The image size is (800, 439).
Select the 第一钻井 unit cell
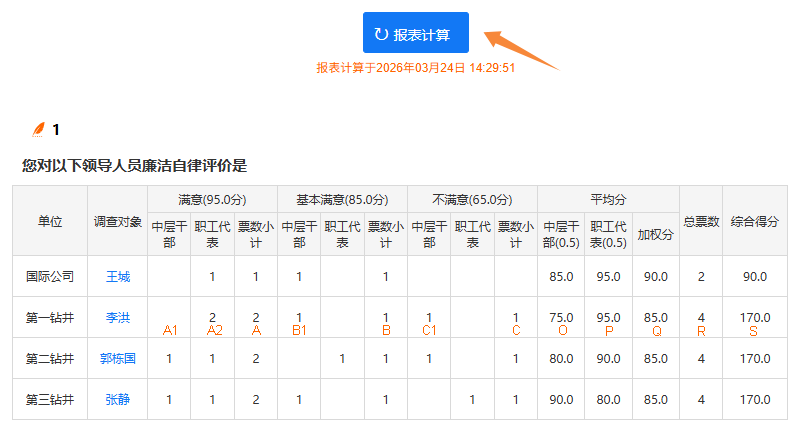(x=50, y=318)
